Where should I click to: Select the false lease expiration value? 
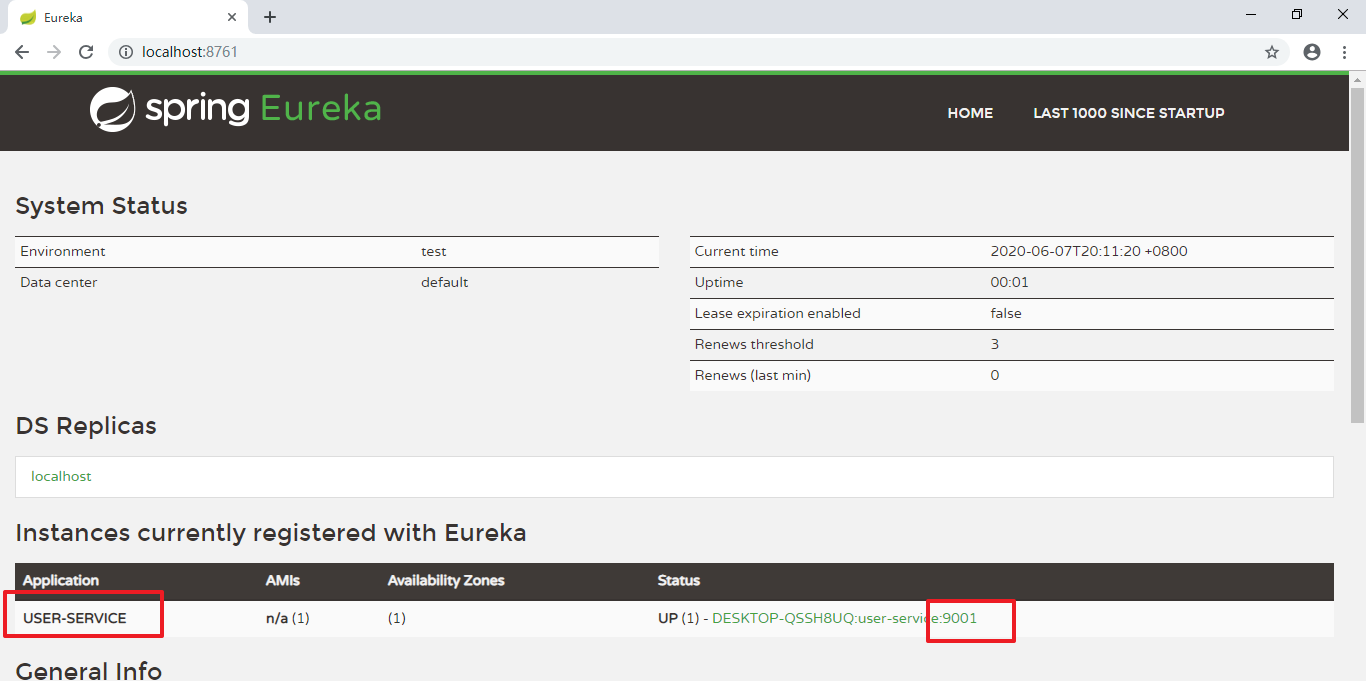tap(1006, 313)
